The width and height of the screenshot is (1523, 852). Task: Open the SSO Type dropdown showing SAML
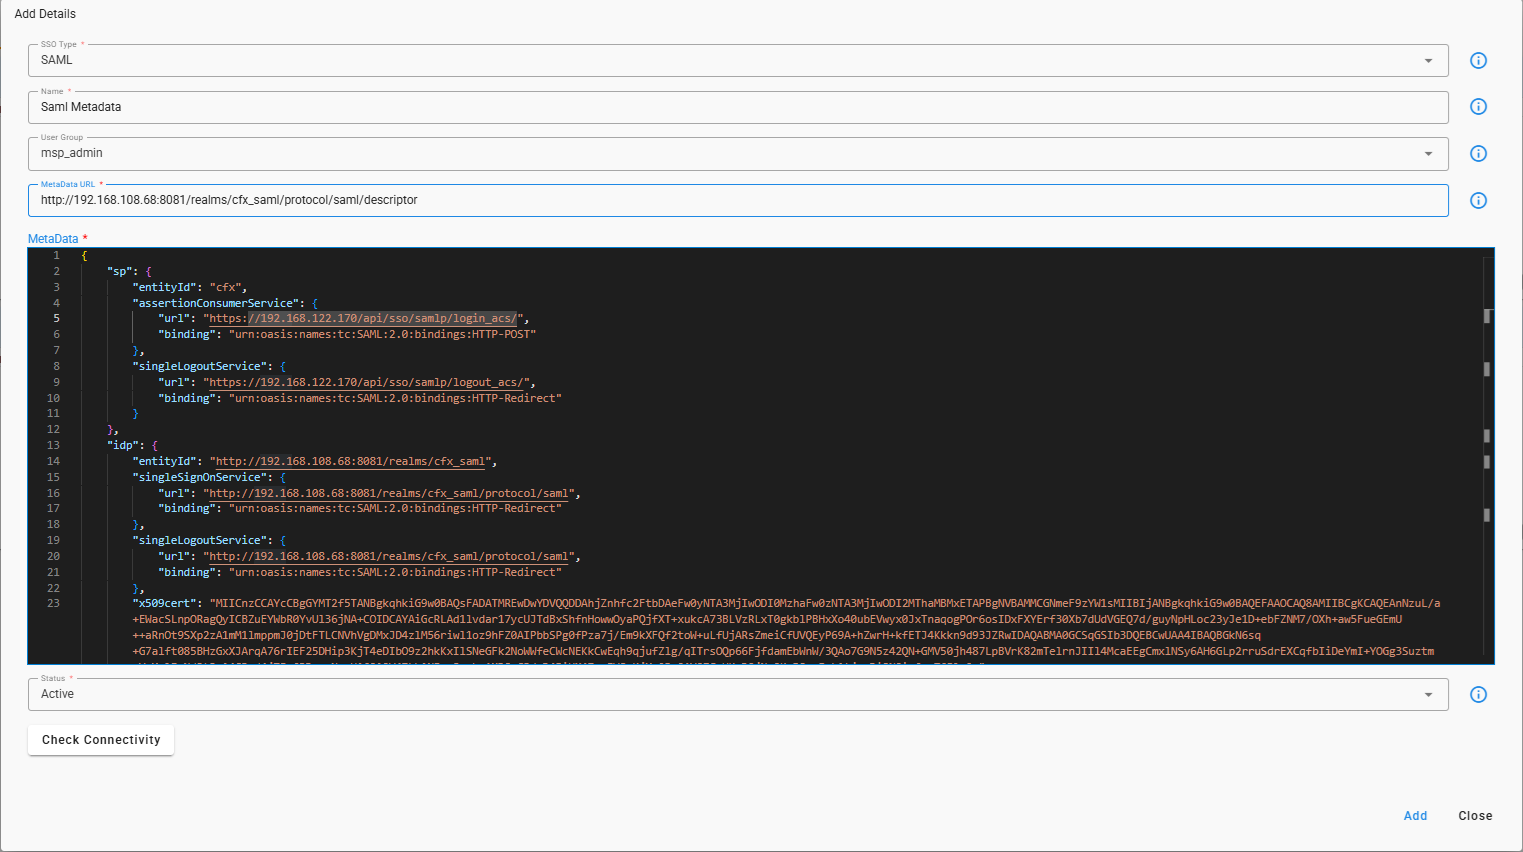pyautogui.click(x=700, y=60)
